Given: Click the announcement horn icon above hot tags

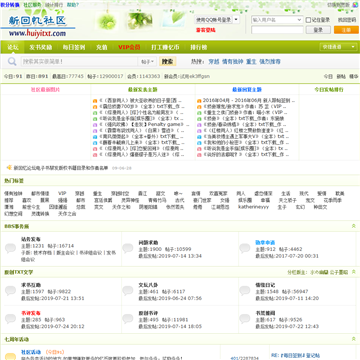Looking at the screenshot, I should [9, 168].
